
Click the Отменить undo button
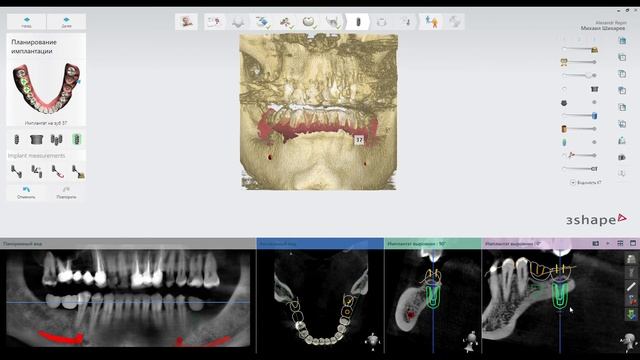[x=27, y=193]
